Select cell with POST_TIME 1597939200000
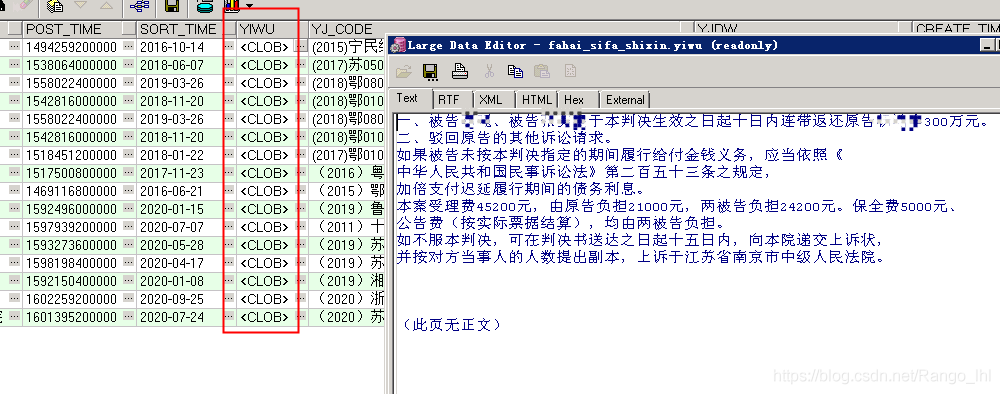Image resolution: width=1000 pixels, height=394 pixels. click(73, 226)
